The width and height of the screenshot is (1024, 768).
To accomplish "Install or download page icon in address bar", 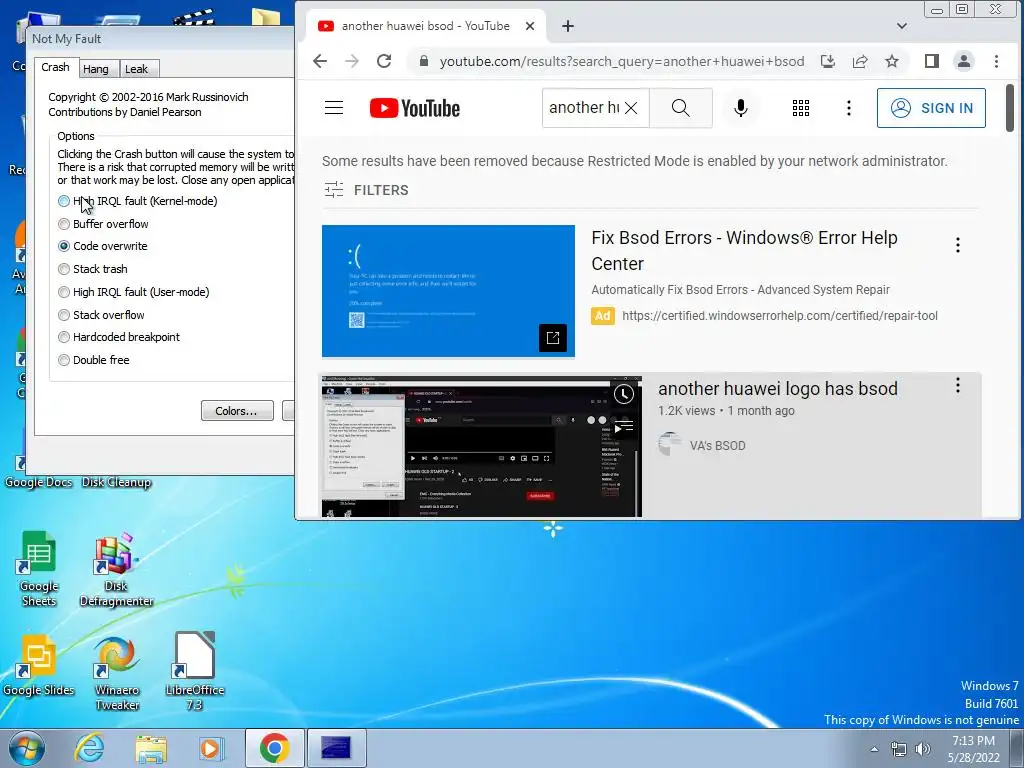I will pyautogui.click(x=828, y=61).
